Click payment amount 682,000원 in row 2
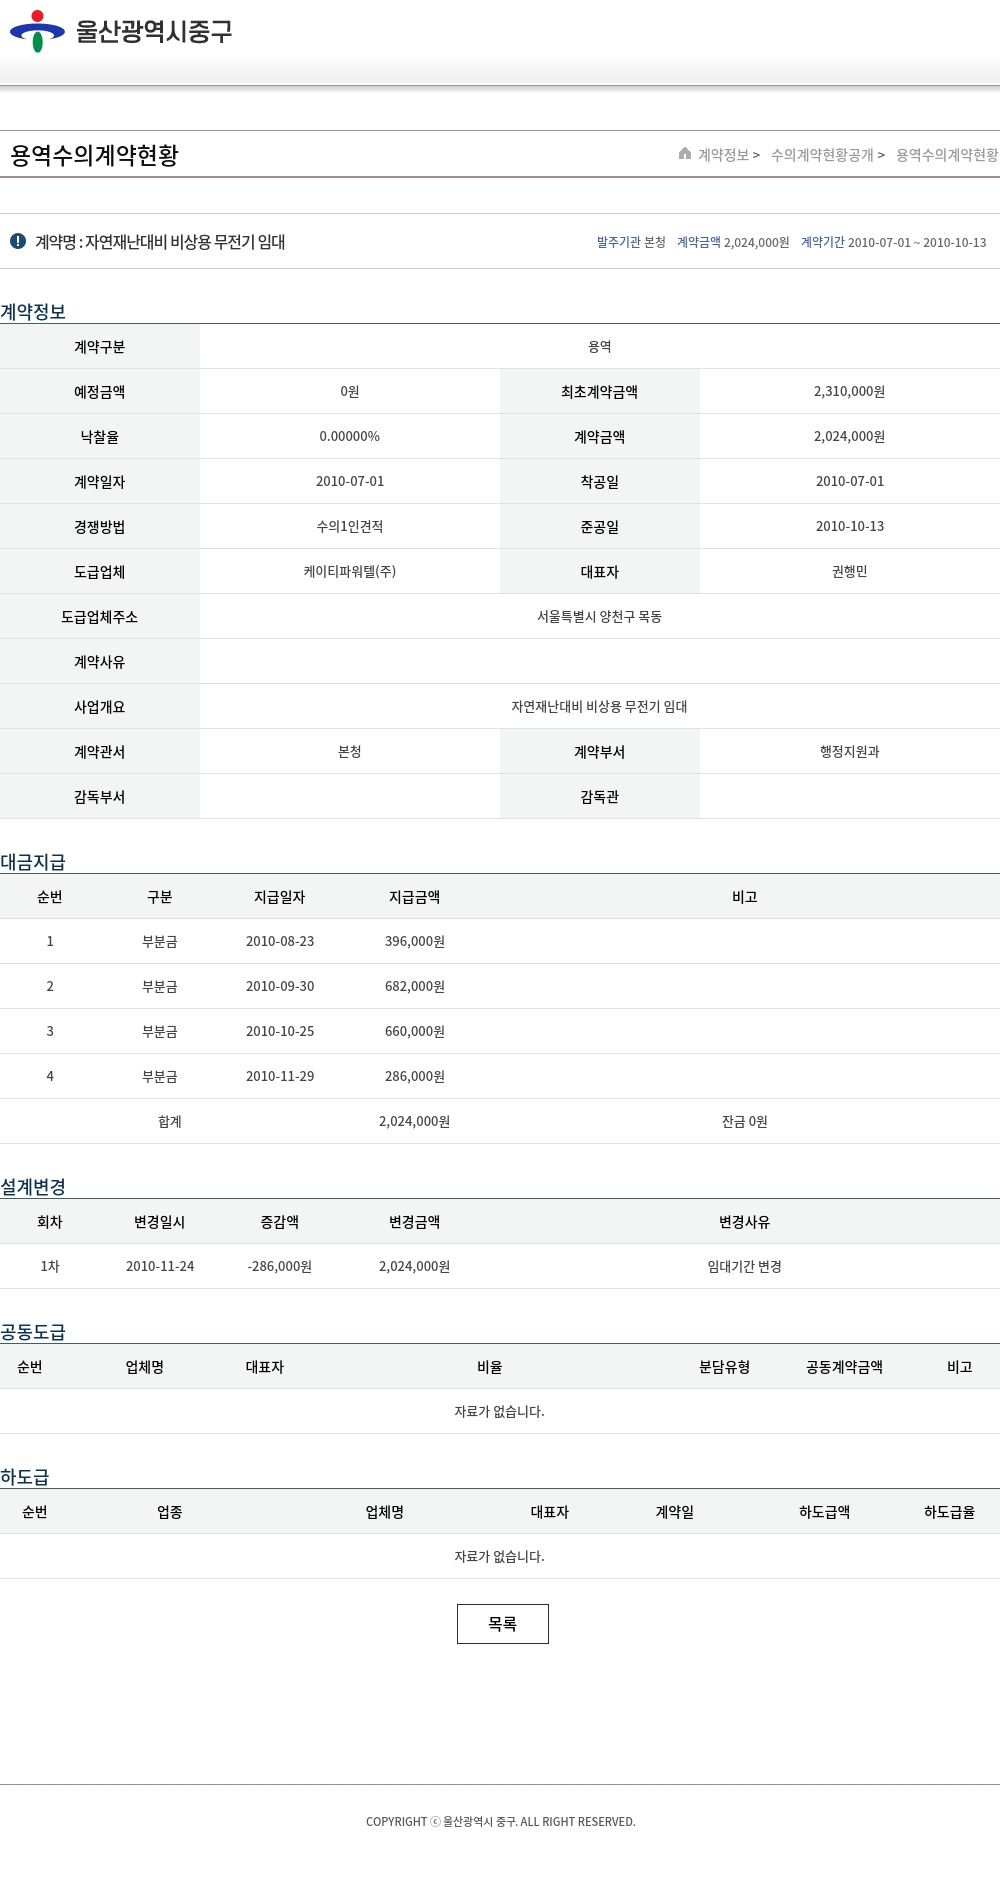 [414, 986]
